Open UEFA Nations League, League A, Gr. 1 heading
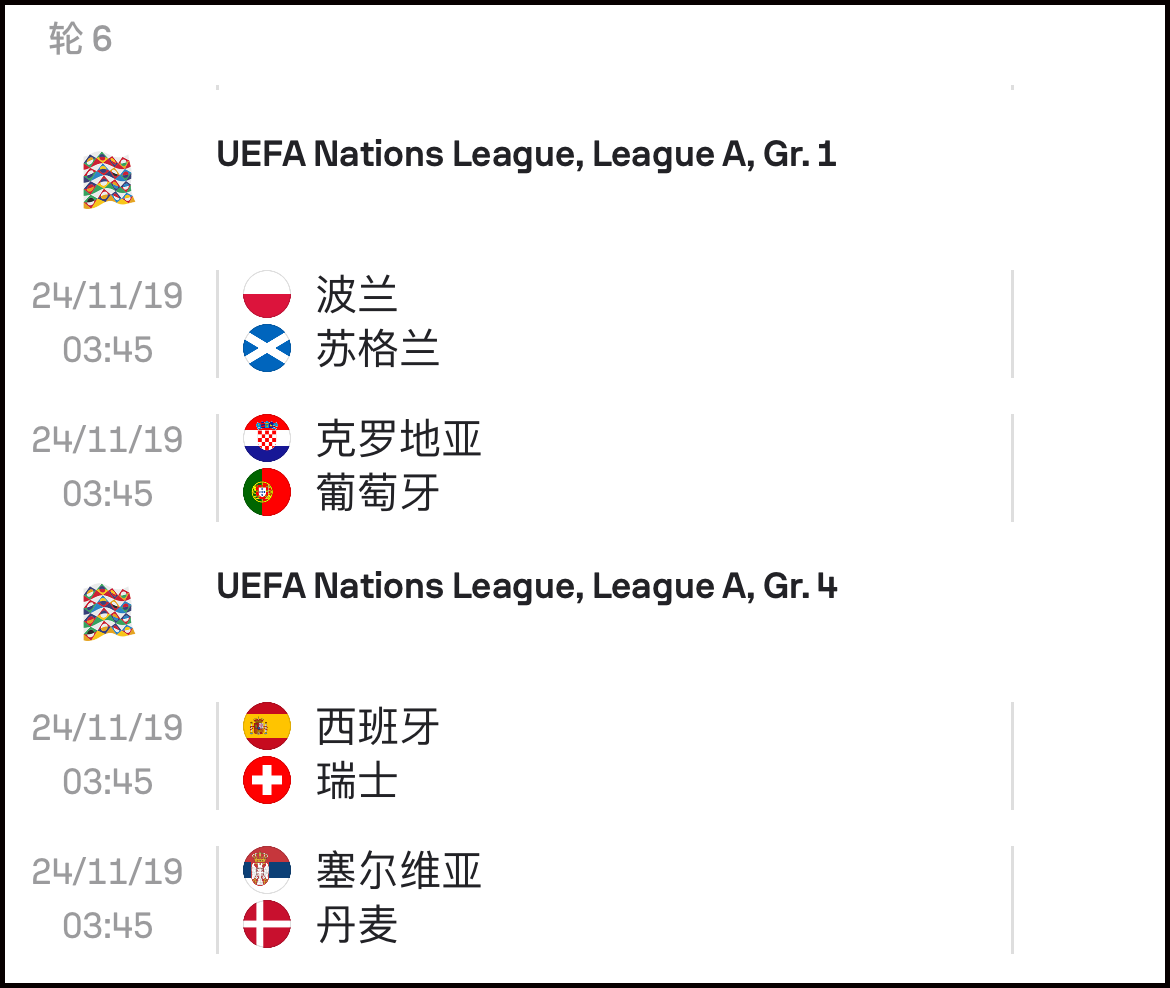This screenshot has width=1170, height=988. coord(526,154)
